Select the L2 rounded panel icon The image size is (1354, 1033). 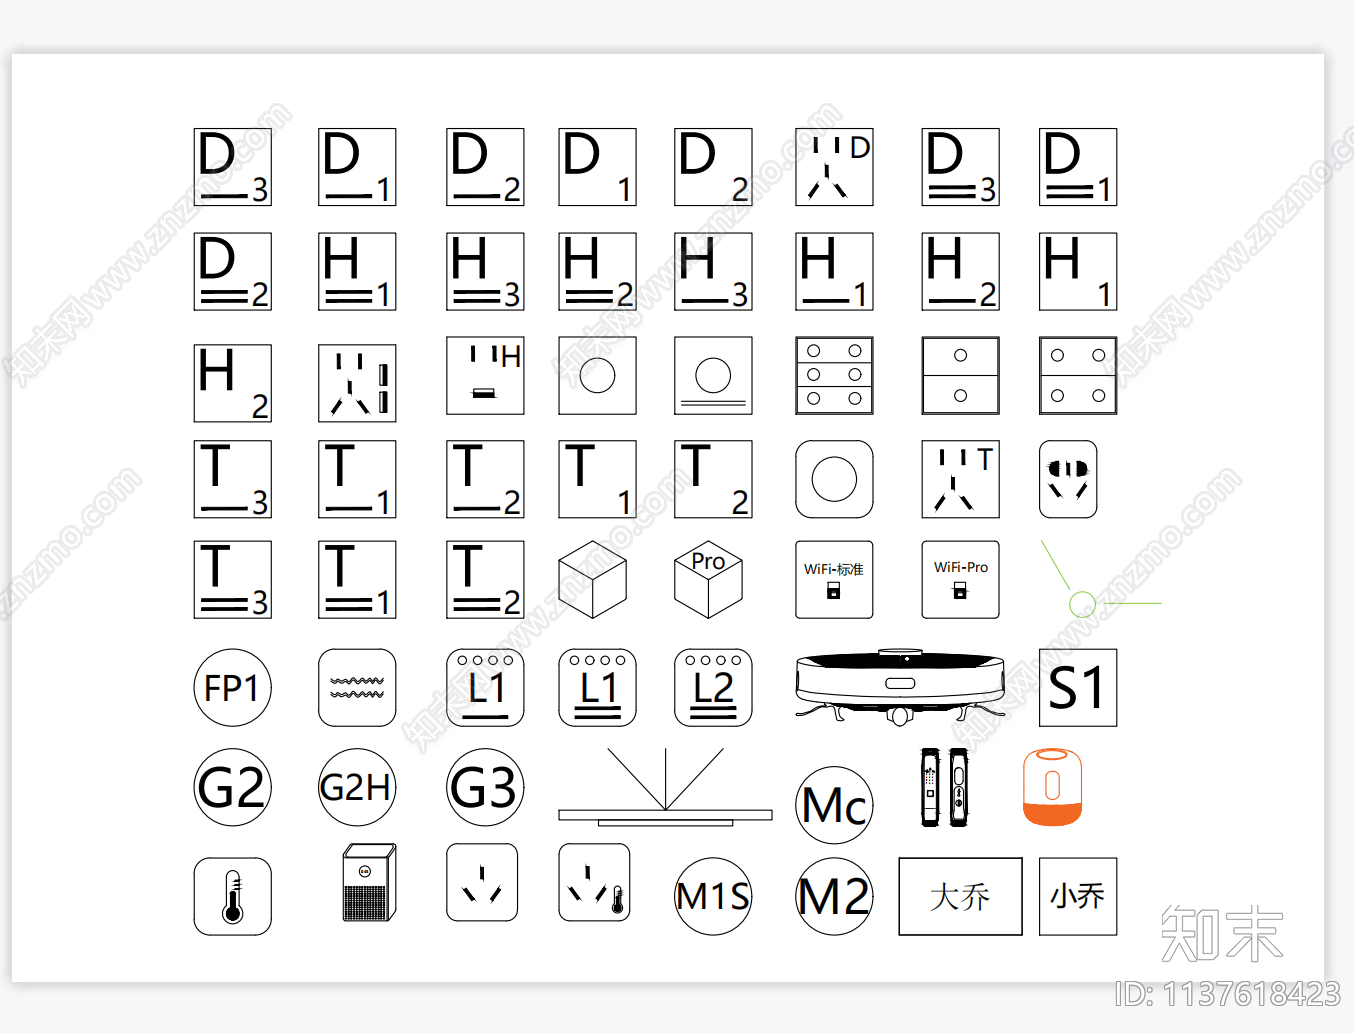pos(713,688)
